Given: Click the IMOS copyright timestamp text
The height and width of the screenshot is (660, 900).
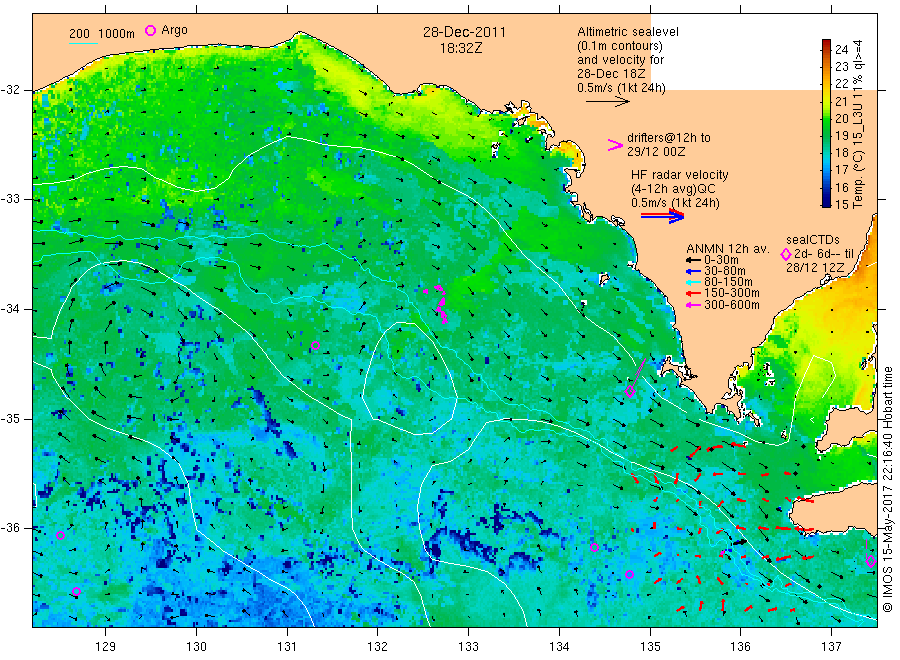Looking at the screenshot, I should coord(887,489).
